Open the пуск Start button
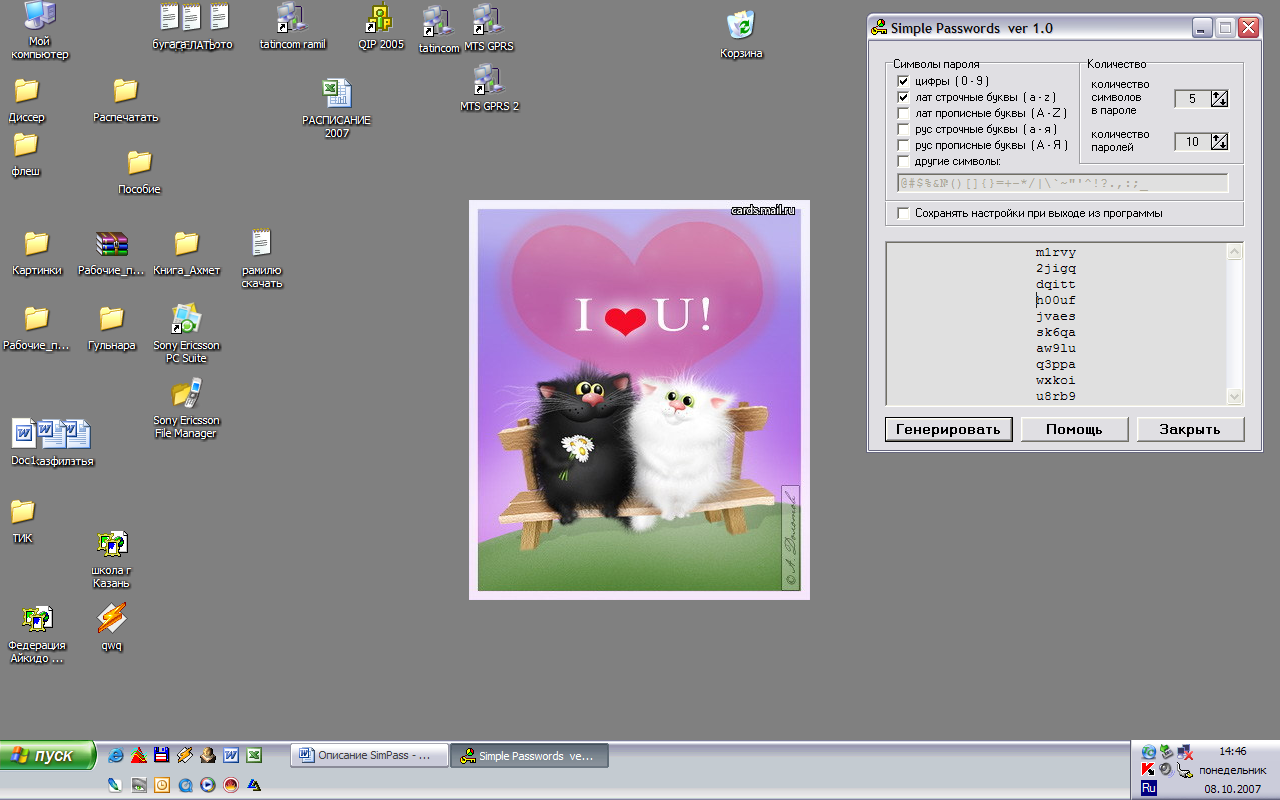Screen dimensions: 1280x800 (x=48, y=755)
